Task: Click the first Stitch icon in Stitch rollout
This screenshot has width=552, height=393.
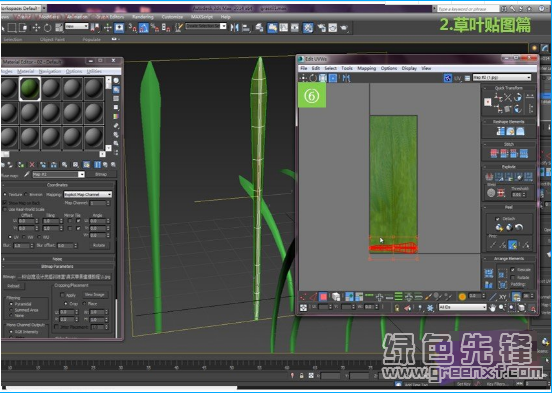Action: pos(494,154)
